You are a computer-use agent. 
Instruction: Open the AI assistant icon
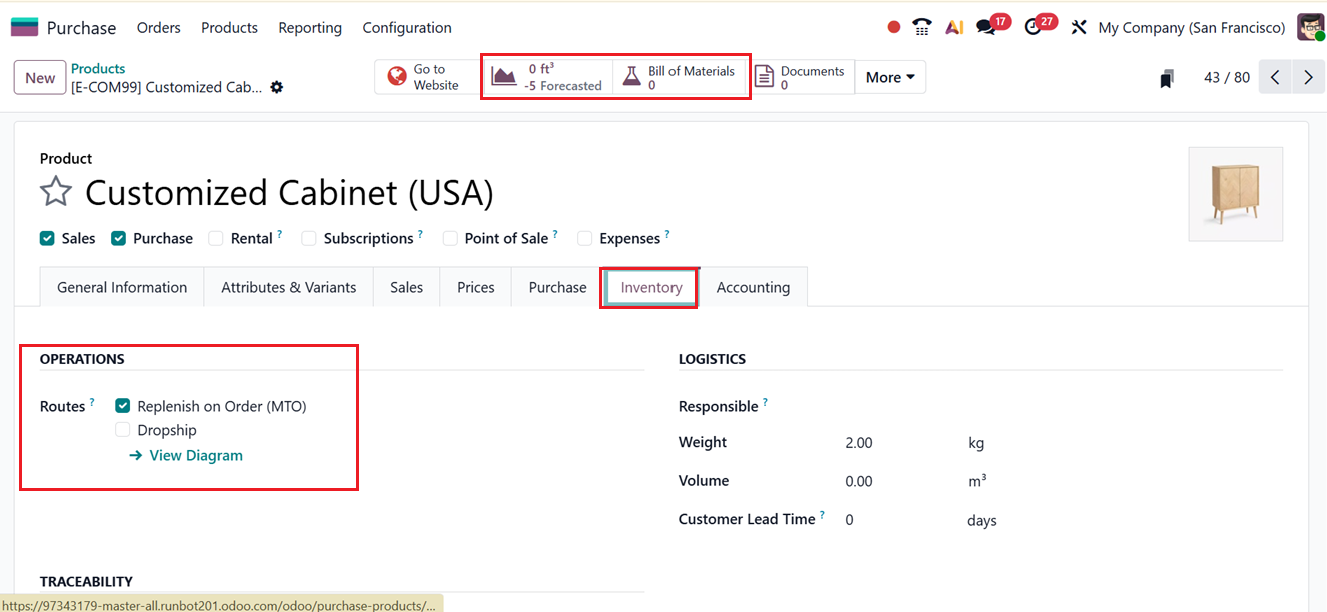pyautogui.click(x=954, y=27)
